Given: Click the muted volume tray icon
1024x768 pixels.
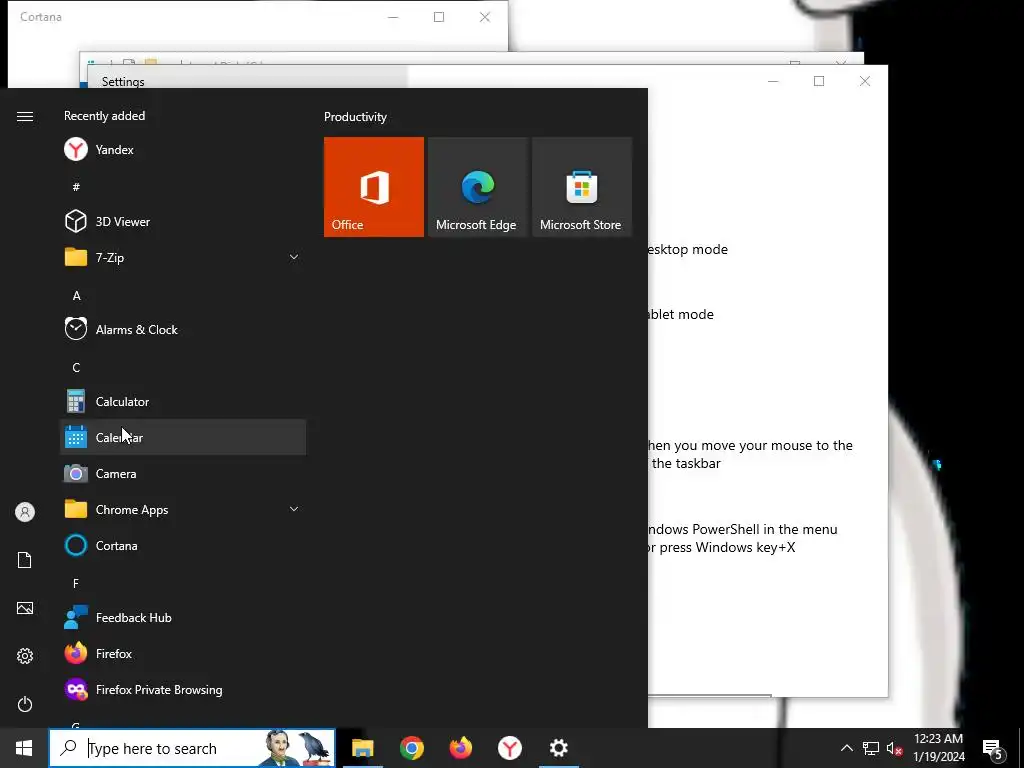Looking at the screenshot, I should click(x=895, y=749).
